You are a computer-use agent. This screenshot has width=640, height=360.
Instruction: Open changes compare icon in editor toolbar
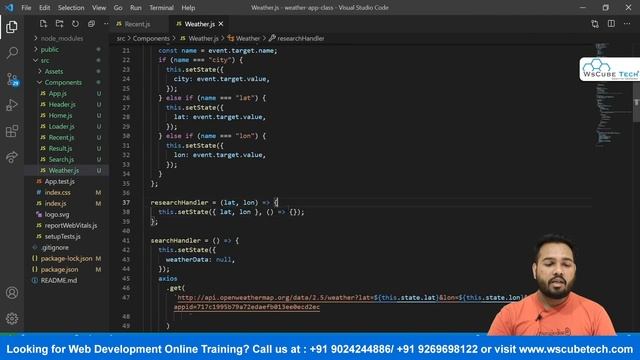click(595, 24)
